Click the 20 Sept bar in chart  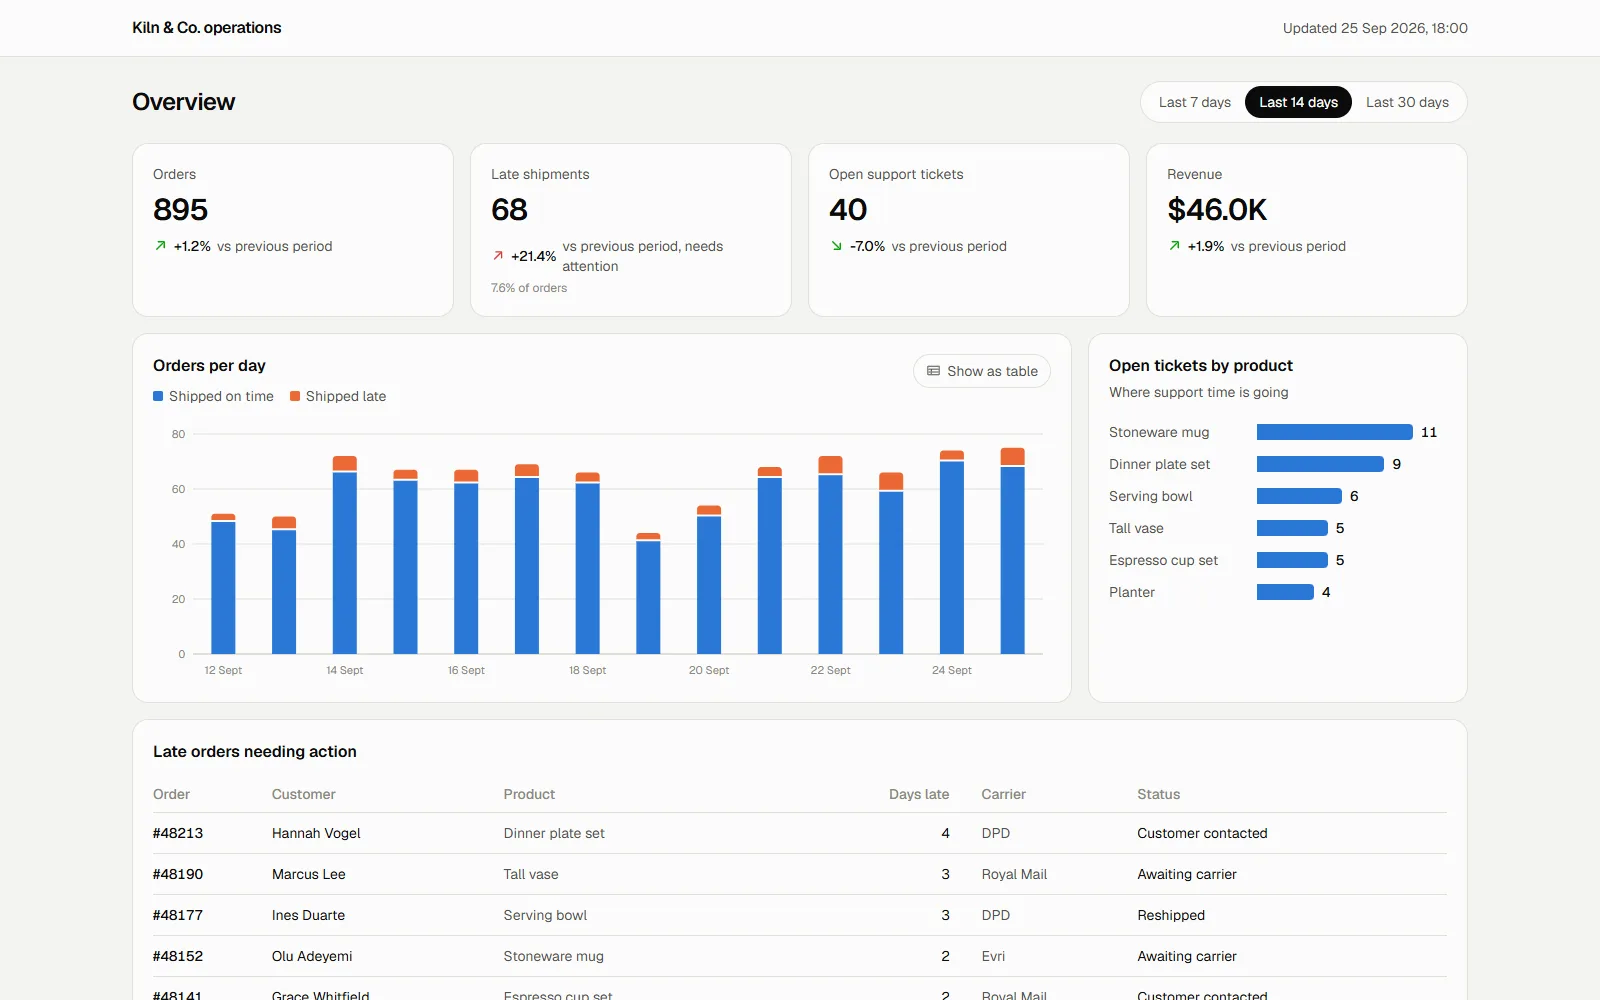tap(709, 580)
